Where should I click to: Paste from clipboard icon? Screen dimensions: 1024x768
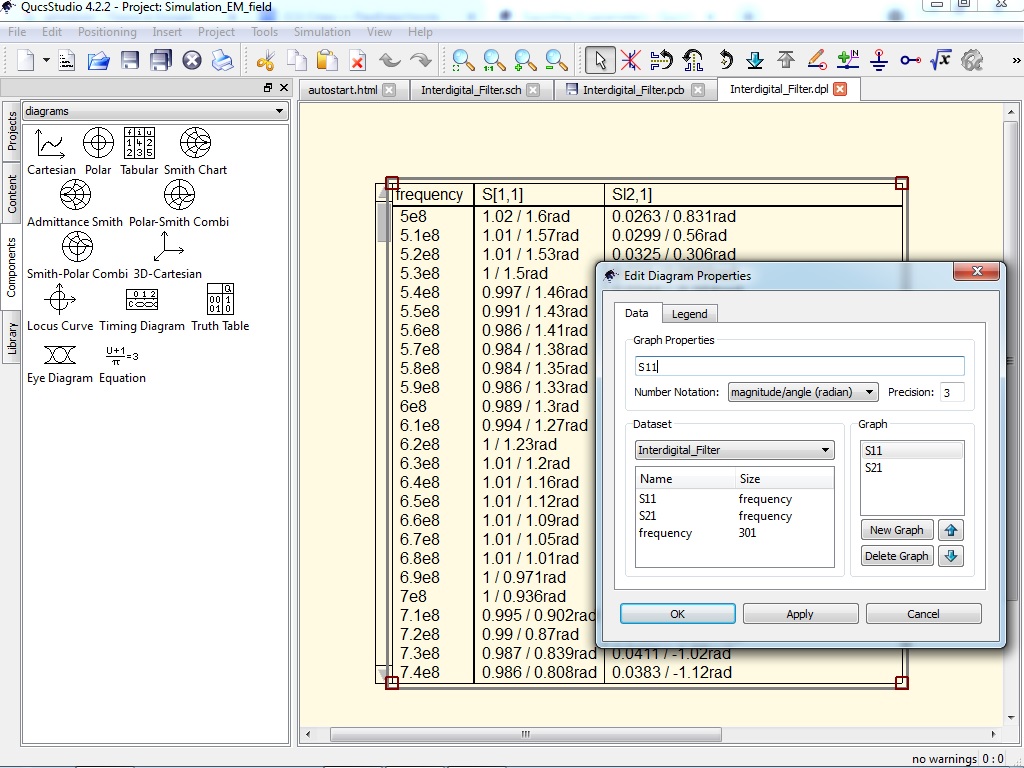(x=327, y=61)
